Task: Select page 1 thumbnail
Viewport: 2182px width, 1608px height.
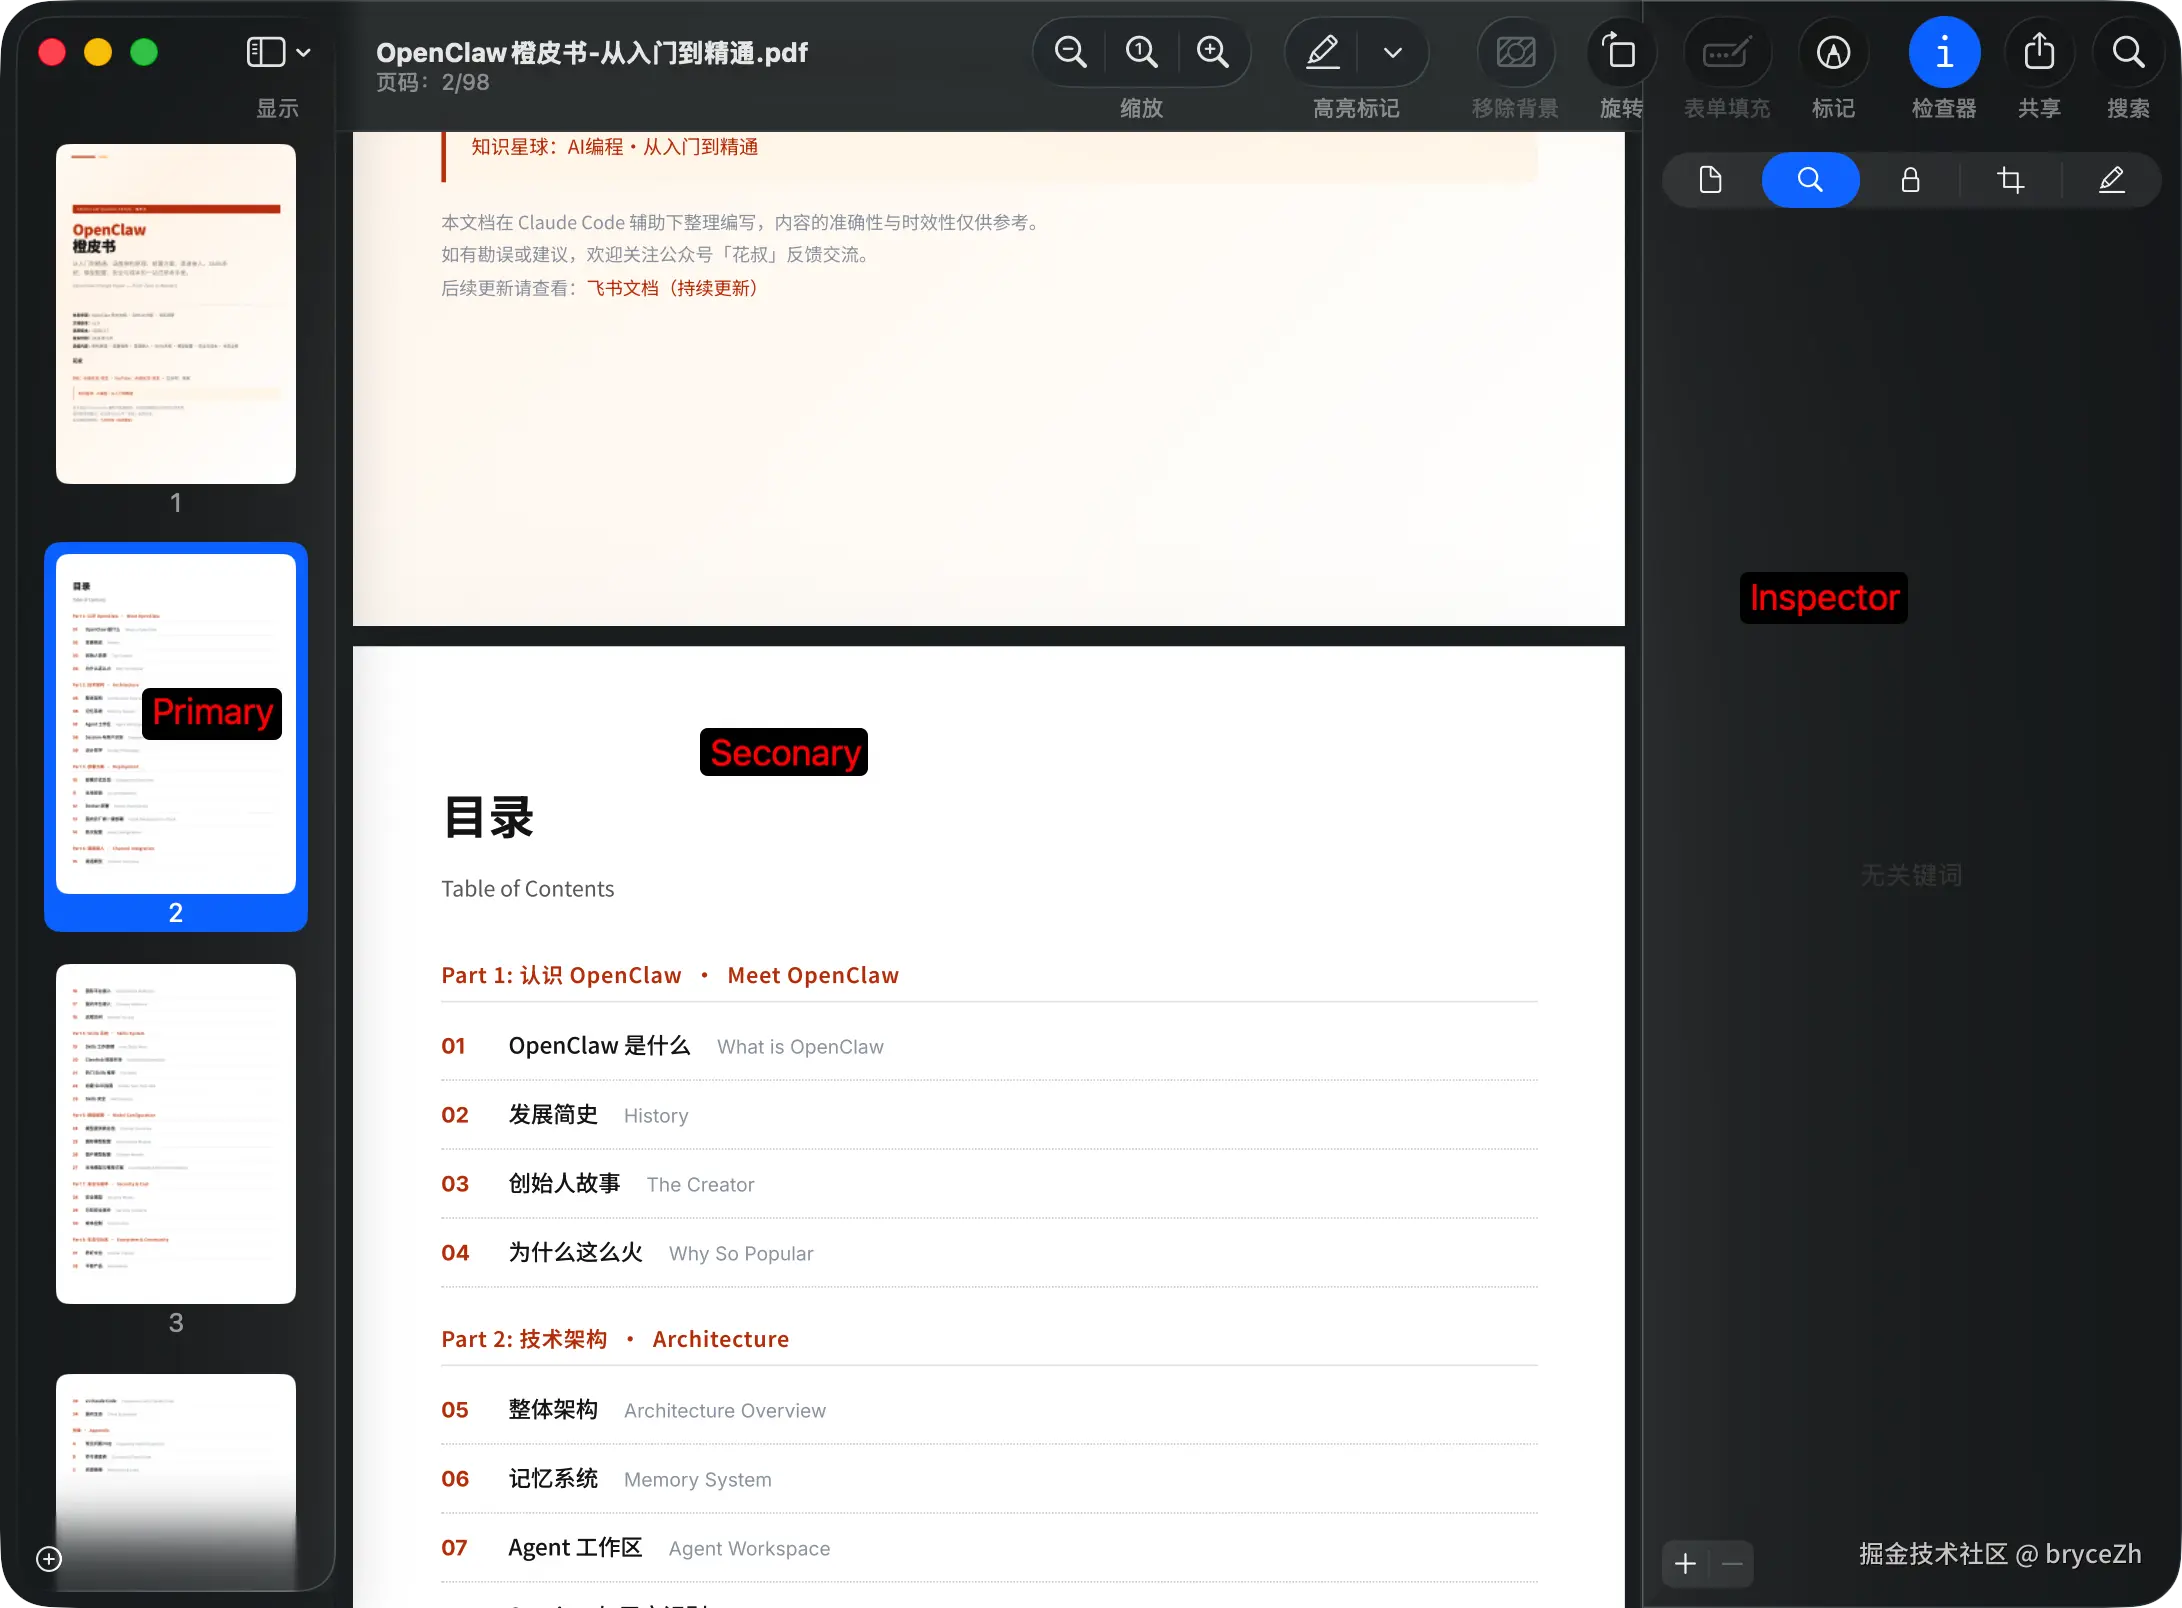Action: click(x=176, y=314)
